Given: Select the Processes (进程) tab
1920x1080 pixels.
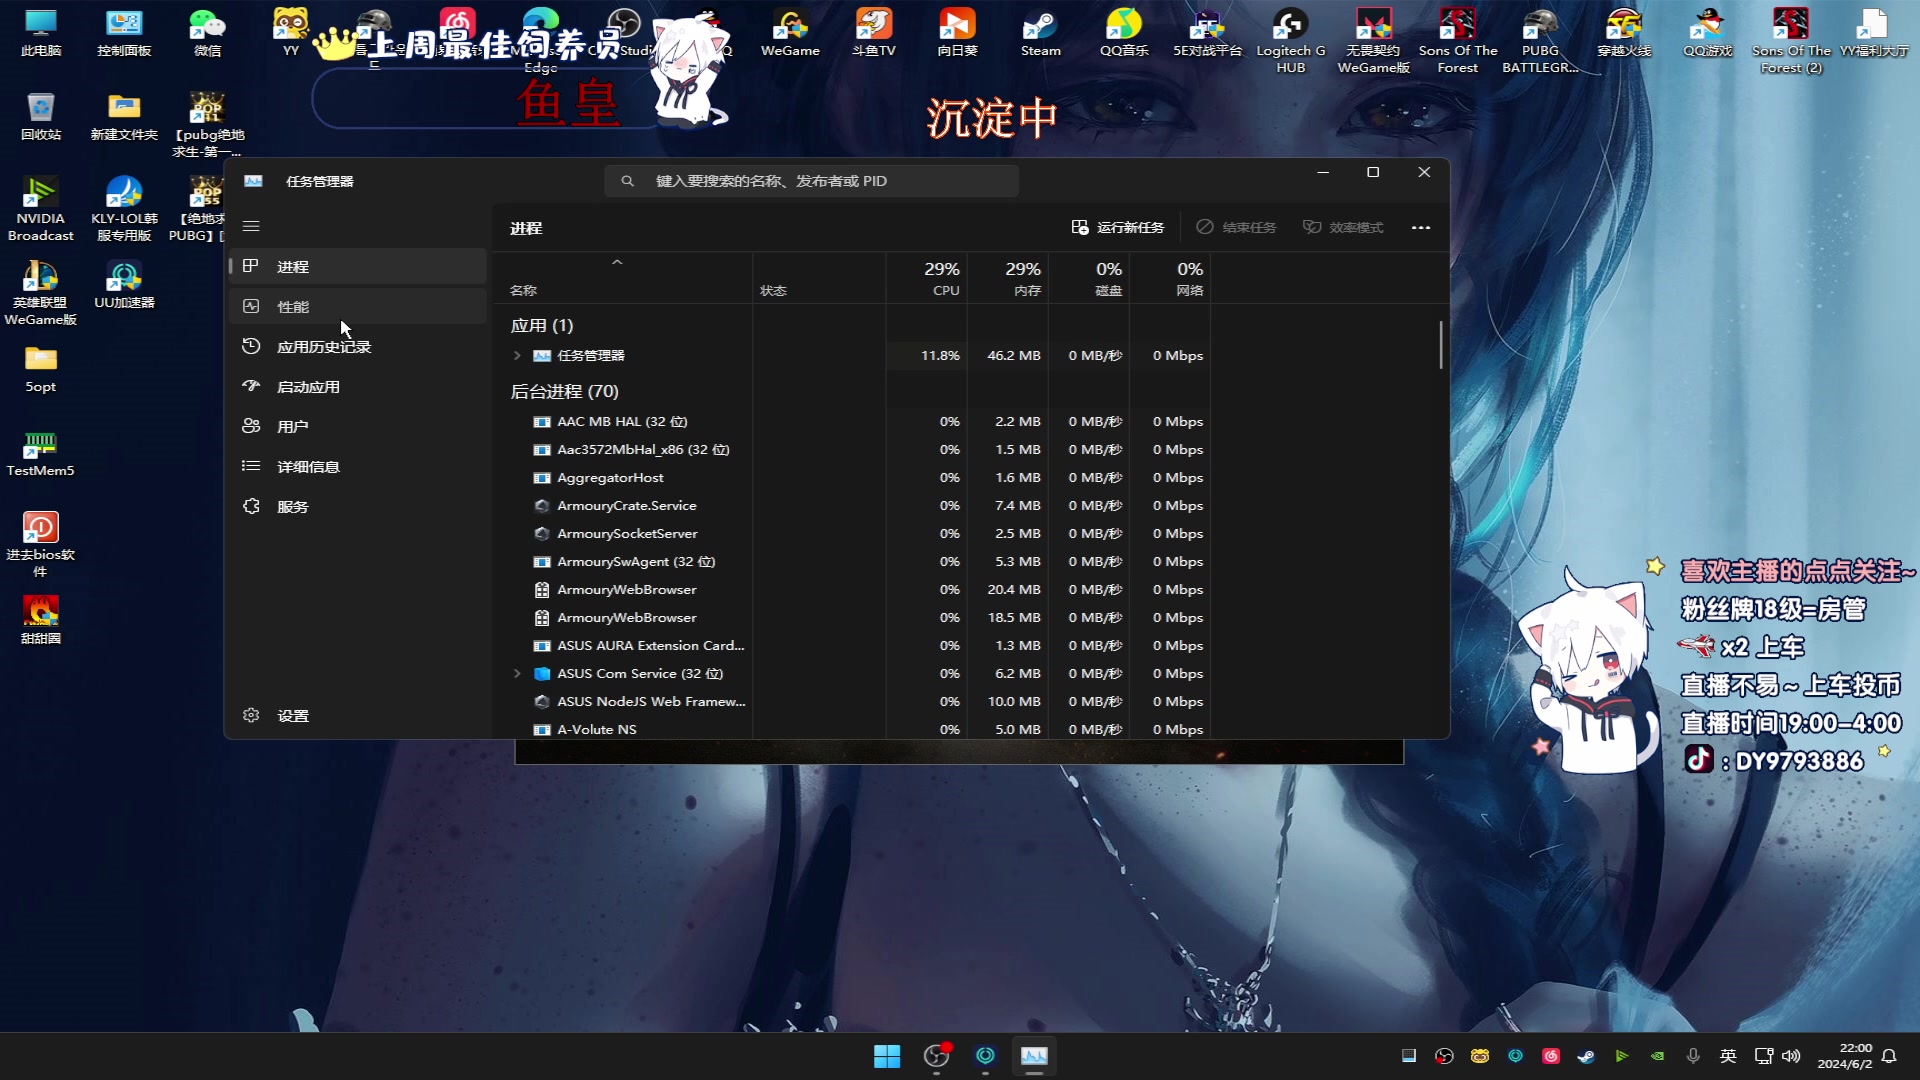Looking at the screenshot, I should click(293, 267).
